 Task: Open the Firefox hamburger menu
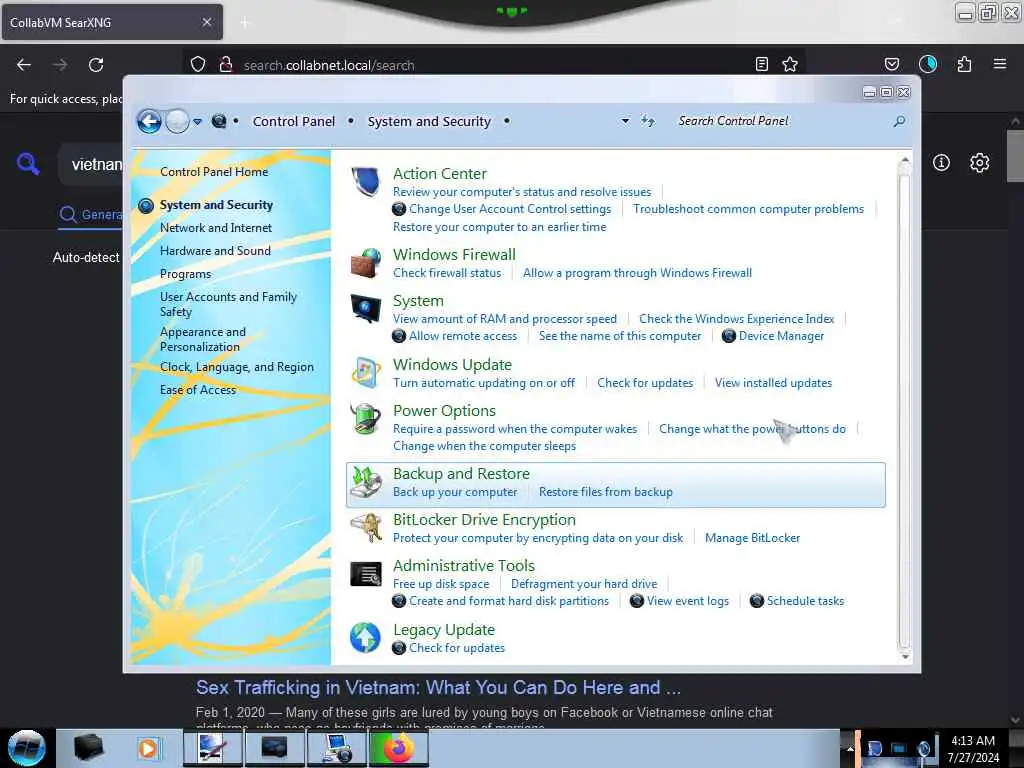pyautogui.click(x=1000, y=64)
